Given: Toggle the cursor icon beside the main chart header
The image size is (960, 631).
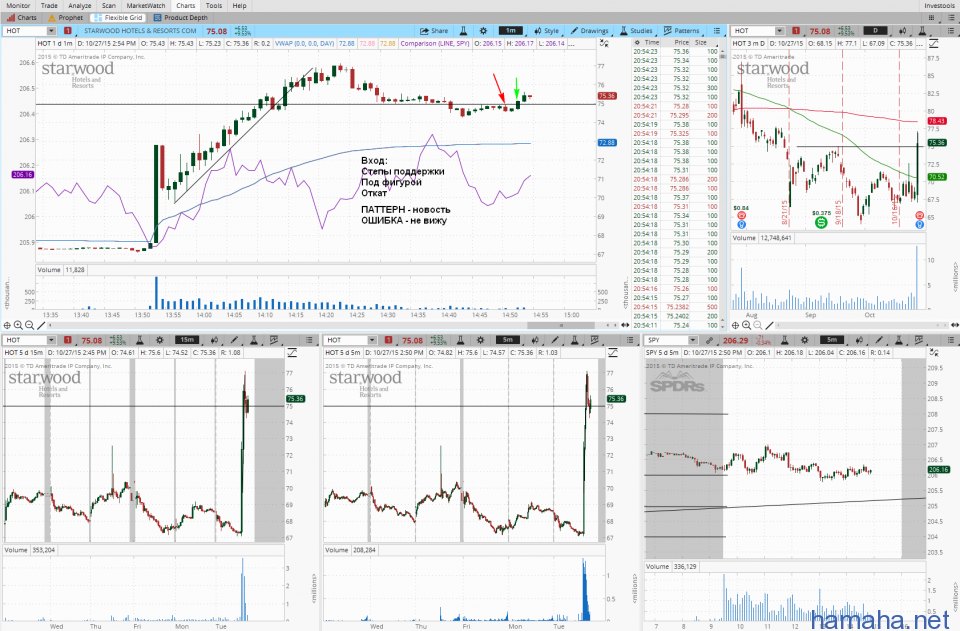Looking at the screenshot, I should (x=604, y=43).
